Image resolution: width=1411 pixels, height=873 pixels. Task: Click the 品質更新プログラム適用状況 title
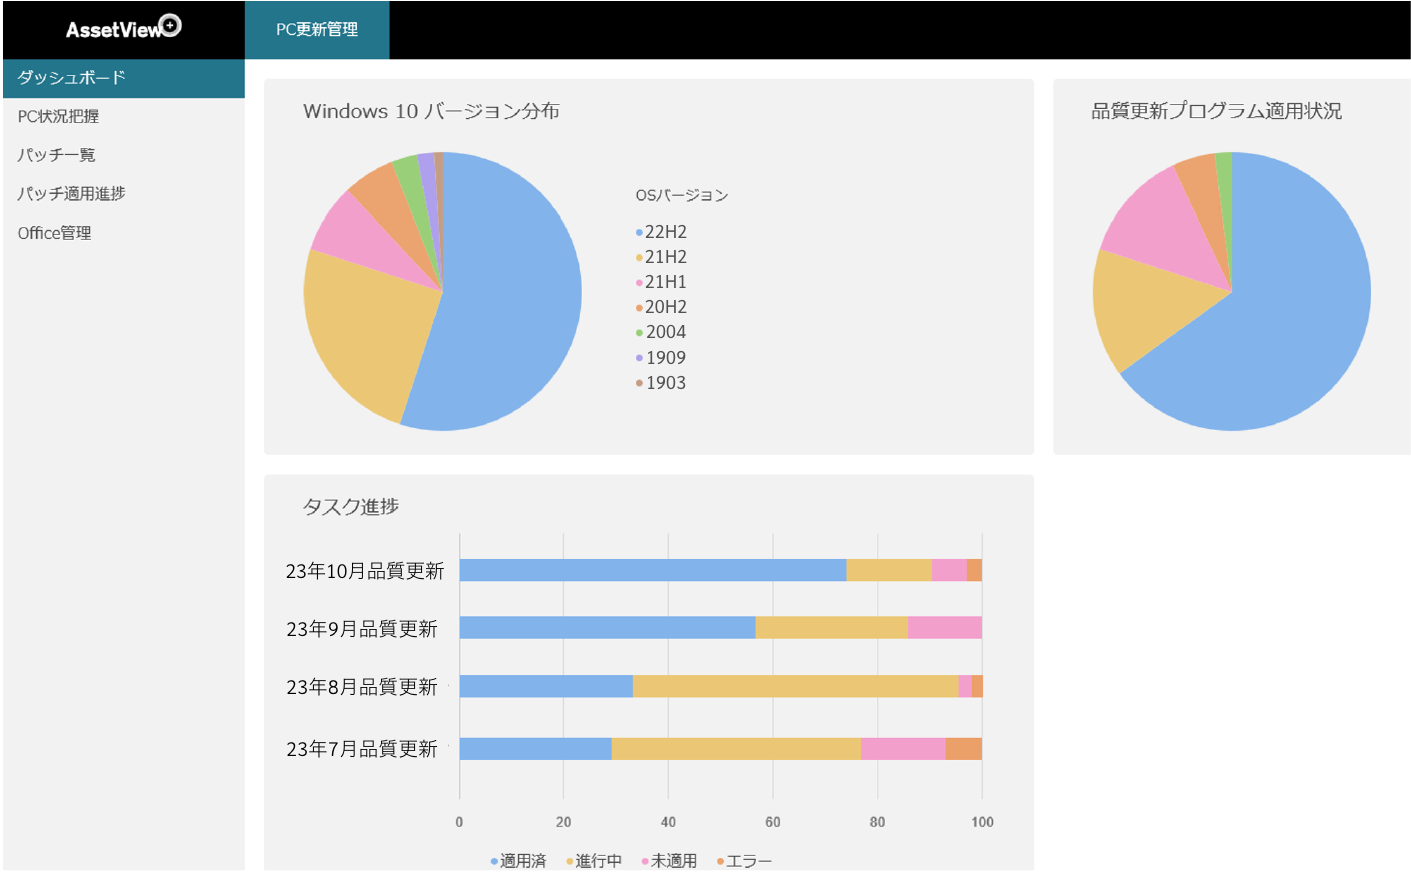[x=1216, y=111]
